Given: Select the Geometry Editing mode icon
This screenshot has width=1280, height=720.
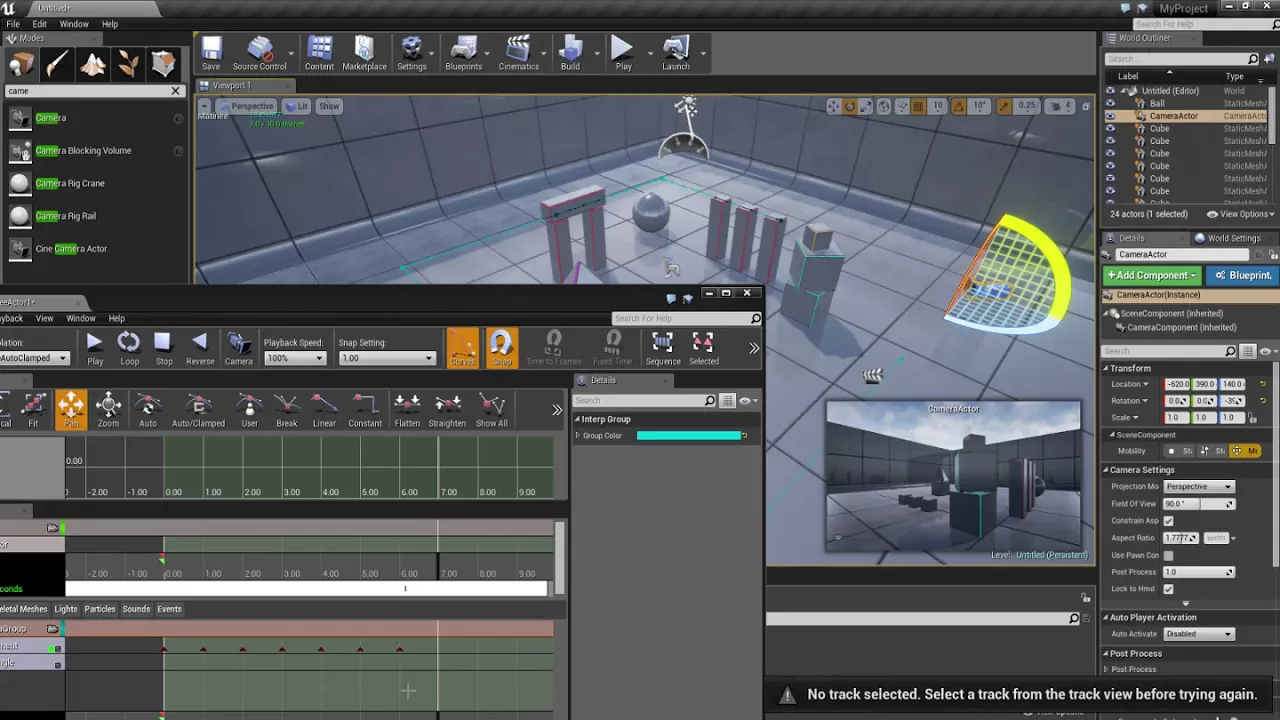Looking at the screenshot, I should [x=164, y=65].
